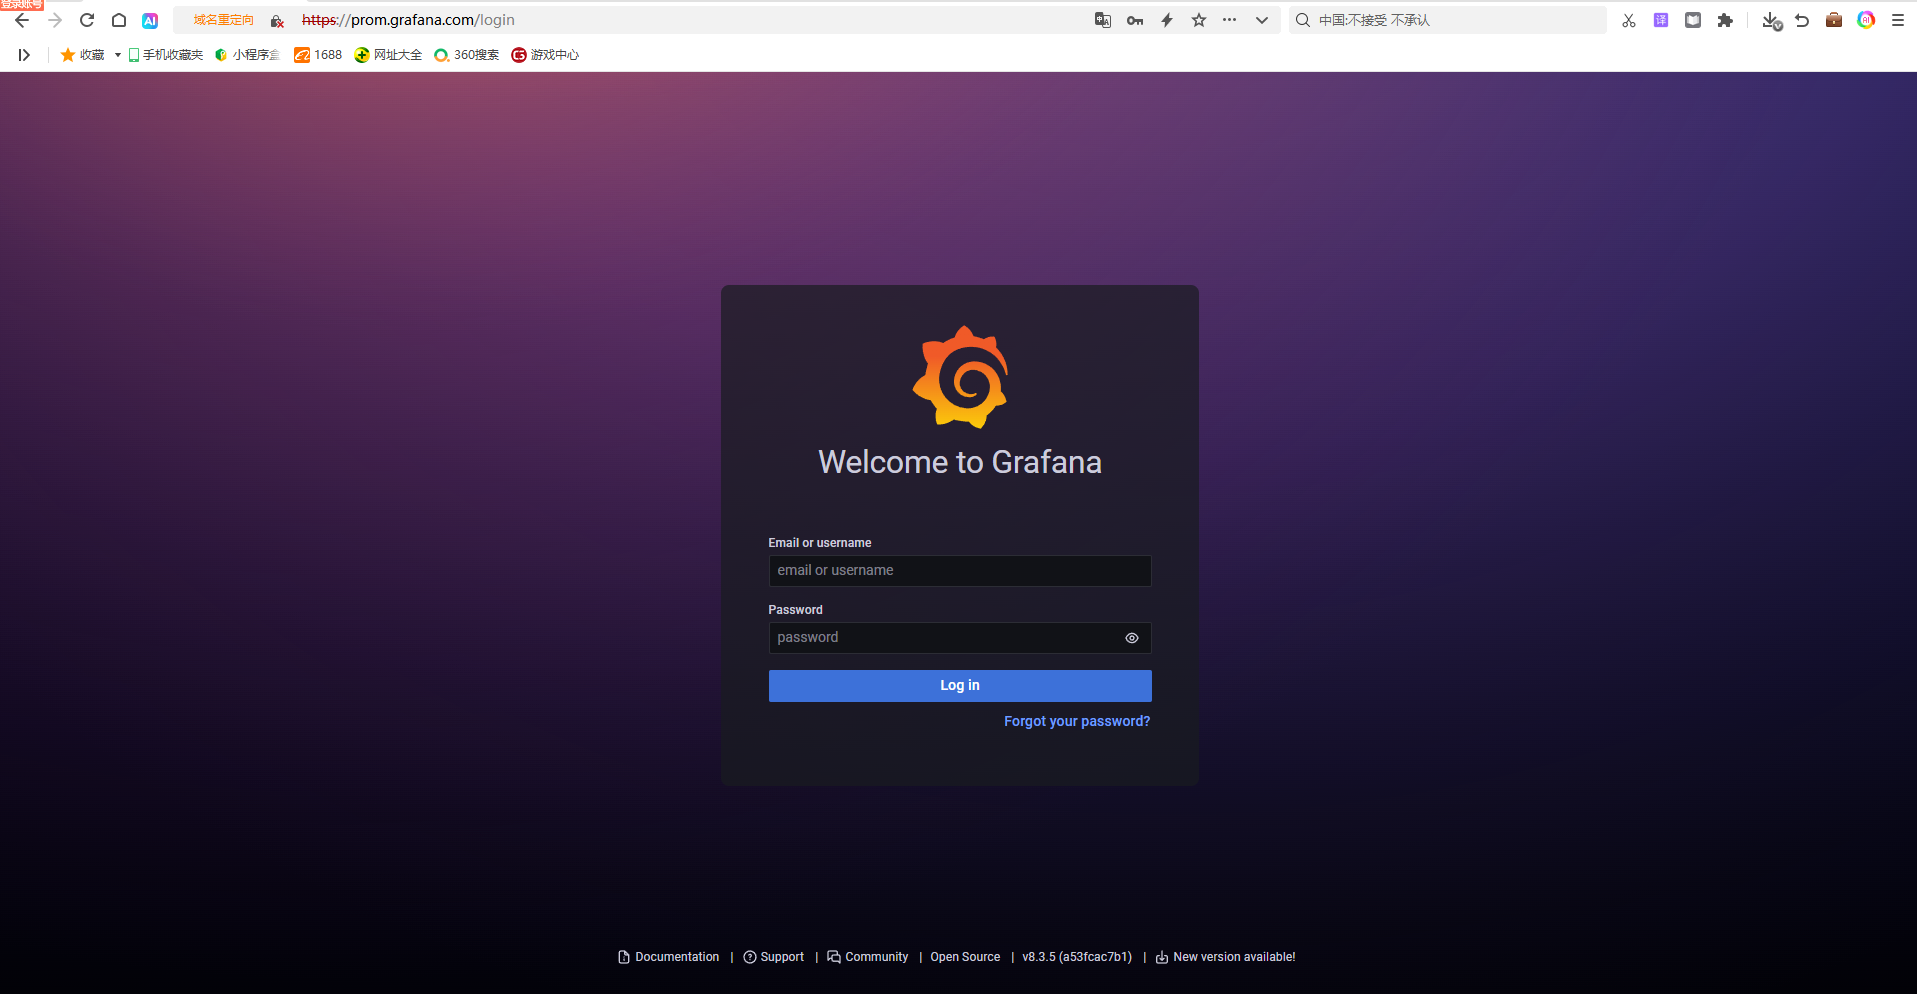Click the undo closed tab icon
Image resolution: width=1917 pixels, height=994 pixels.
point(1802,20)
